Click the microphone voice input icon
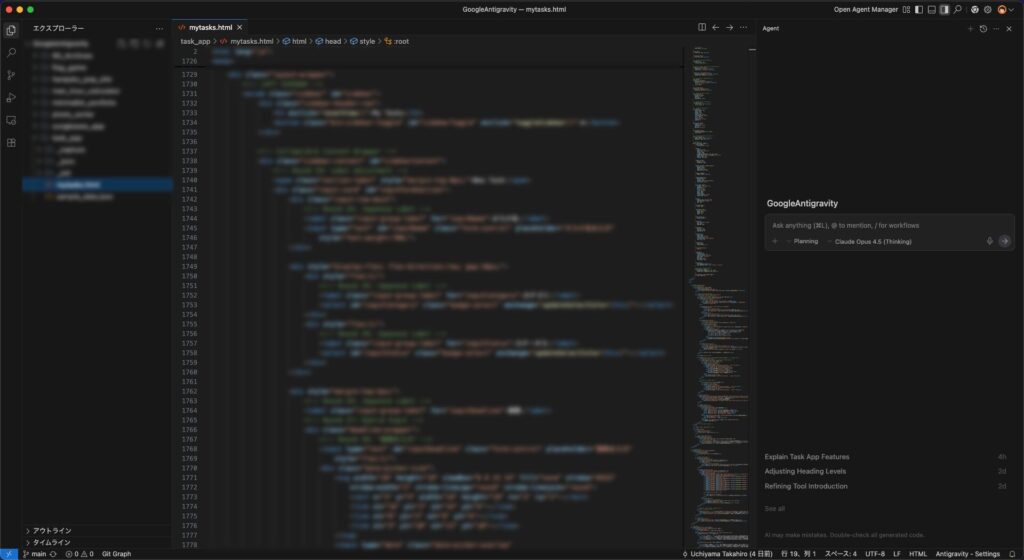Viewport: 1024px width, 560px height. click(989, 241)
